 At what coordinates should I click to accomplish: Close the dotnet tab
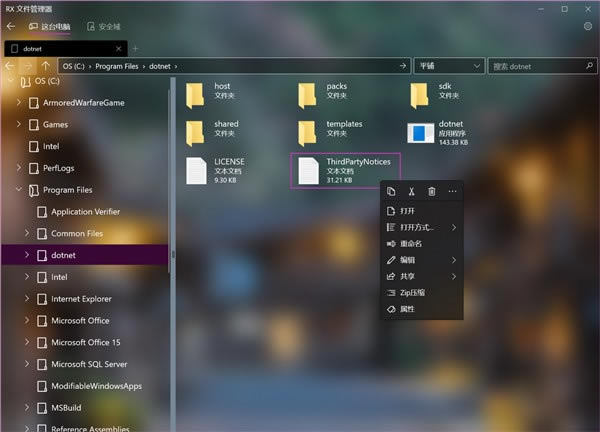coord(119,49)
